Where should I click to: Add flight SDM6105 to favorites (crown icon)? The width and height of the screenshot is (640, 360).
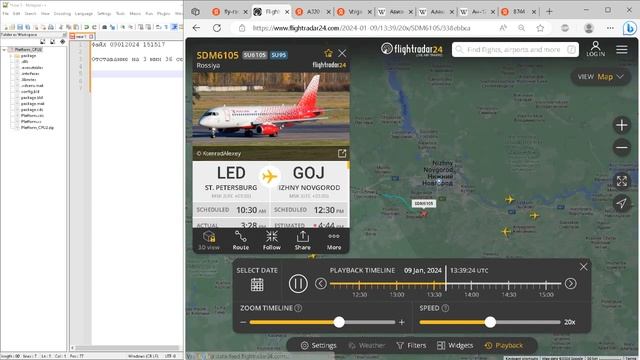[x=328, y=53]
